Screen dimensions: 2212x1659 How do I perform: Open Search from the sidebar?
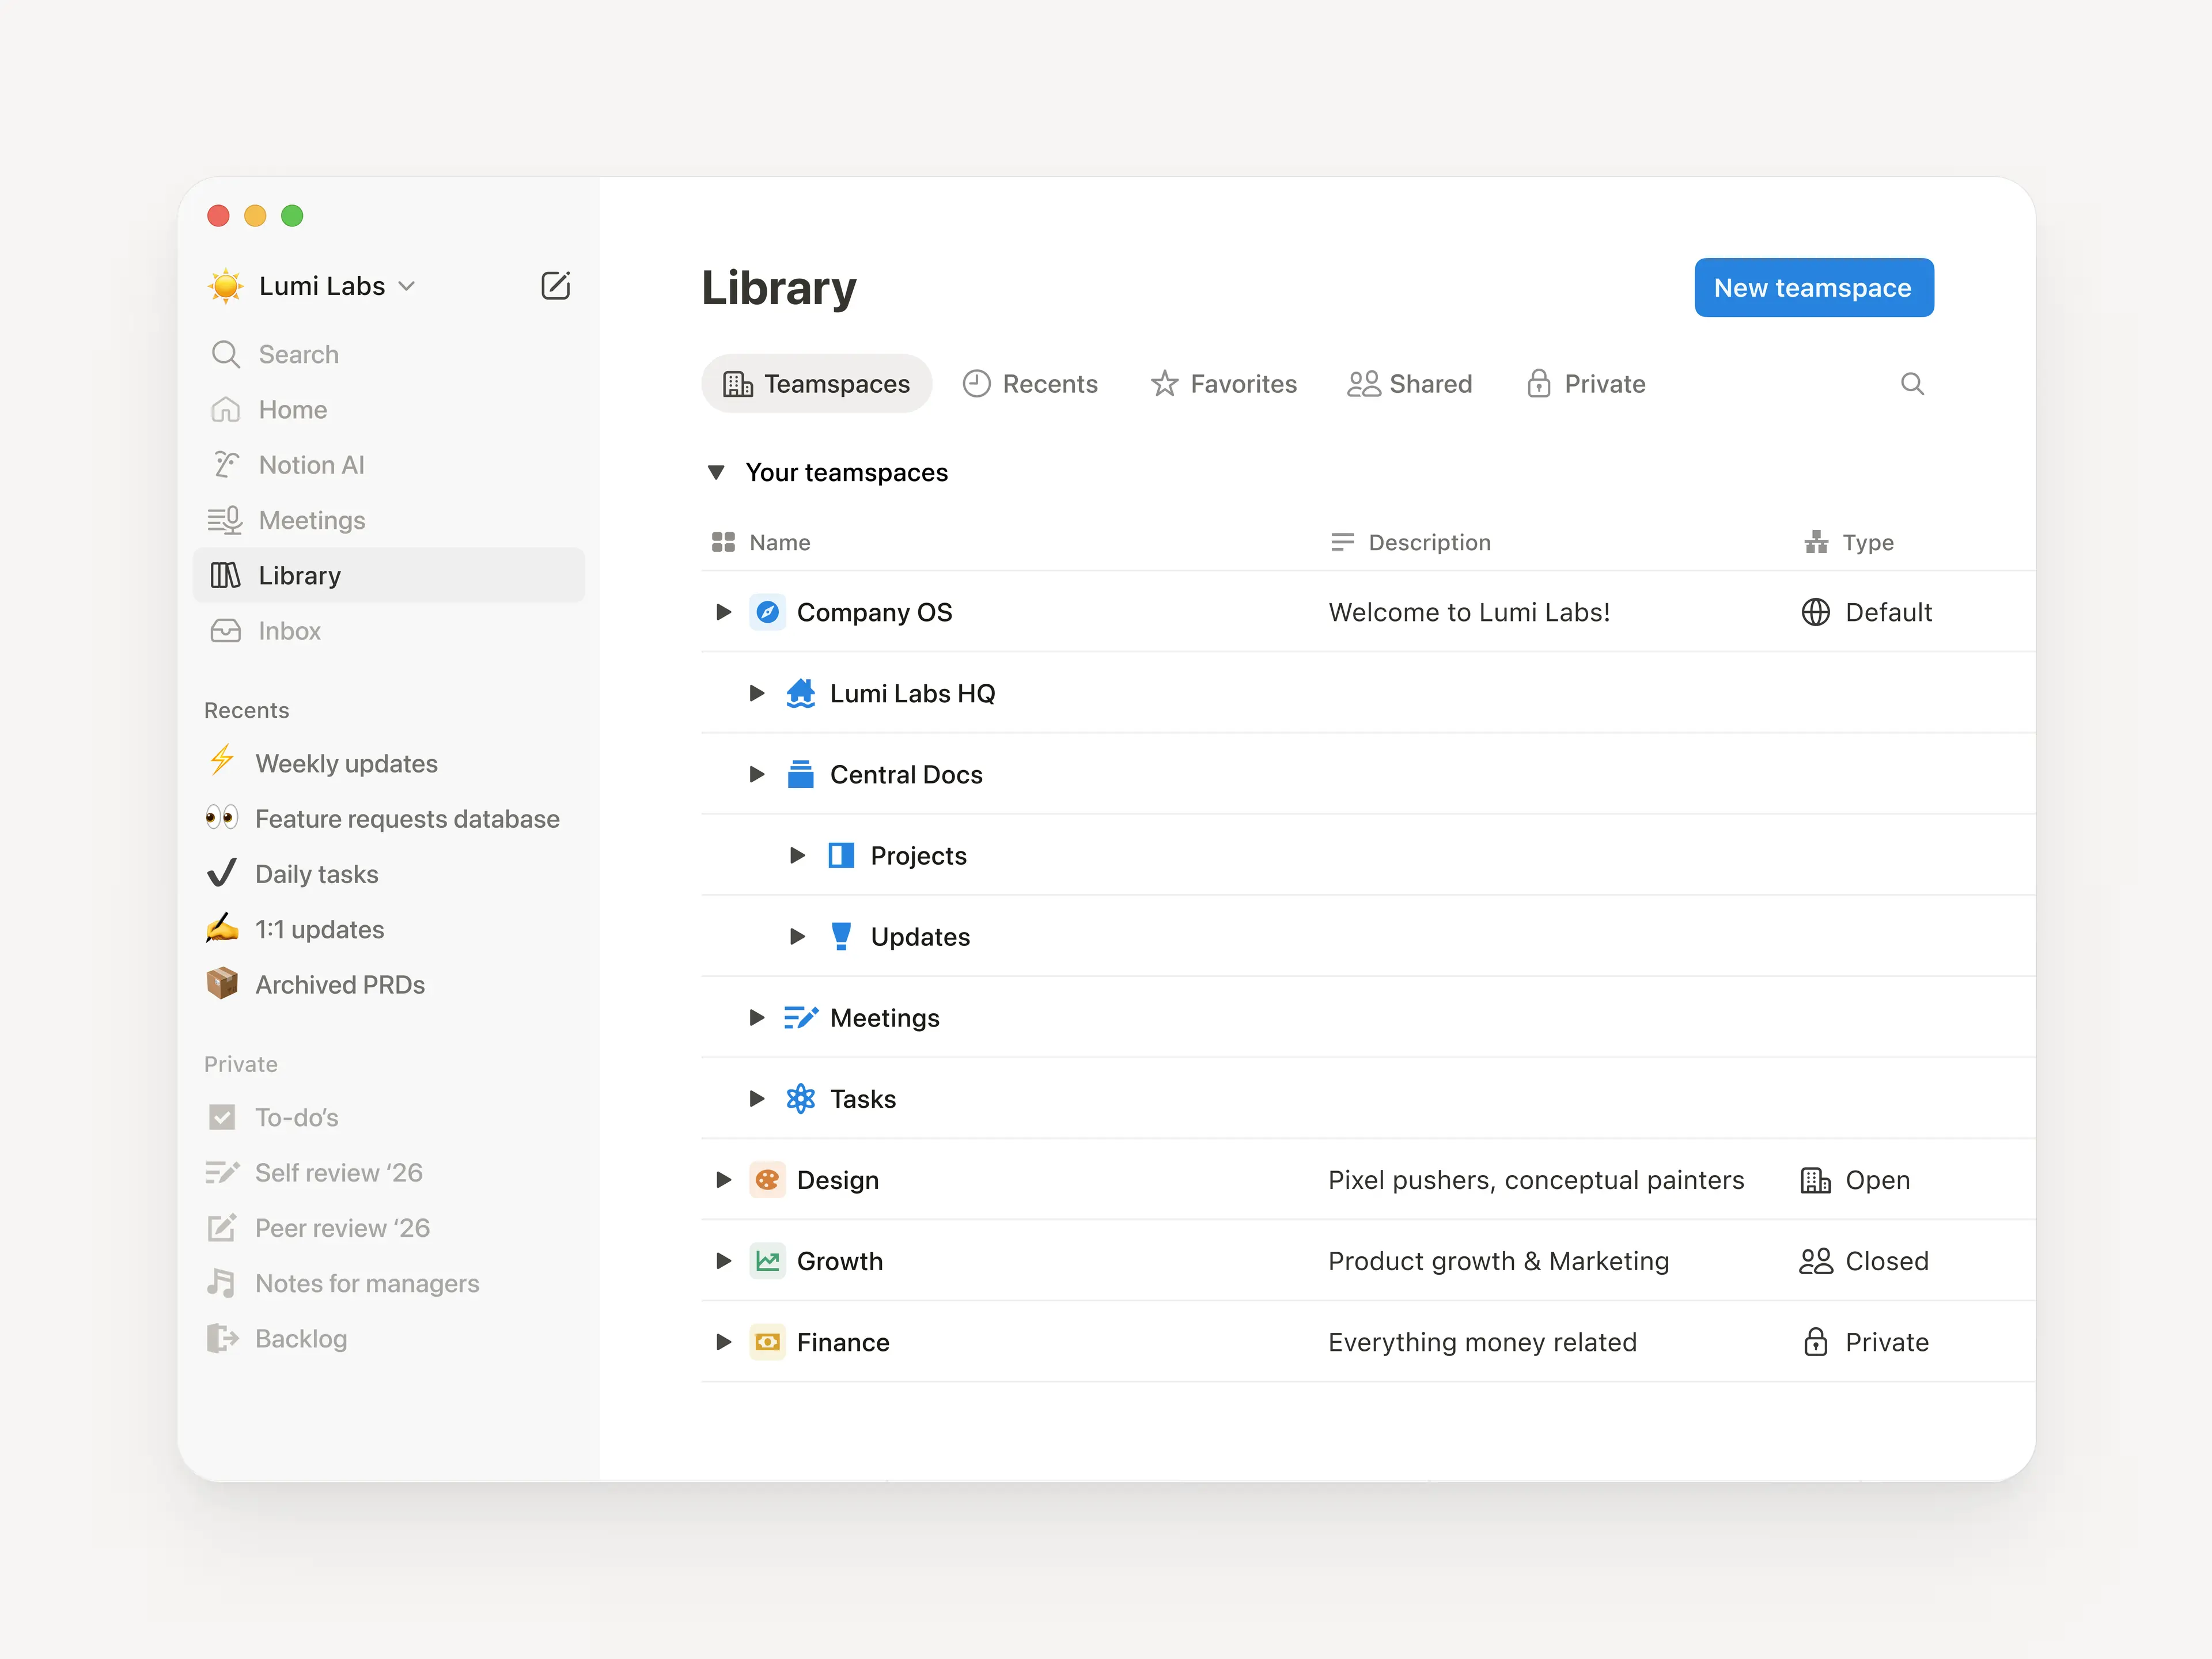point(297,354)
